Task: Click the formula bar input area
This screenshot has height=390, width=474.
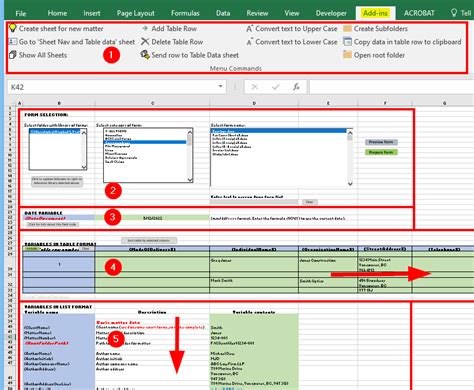Action: click(392, 87)
